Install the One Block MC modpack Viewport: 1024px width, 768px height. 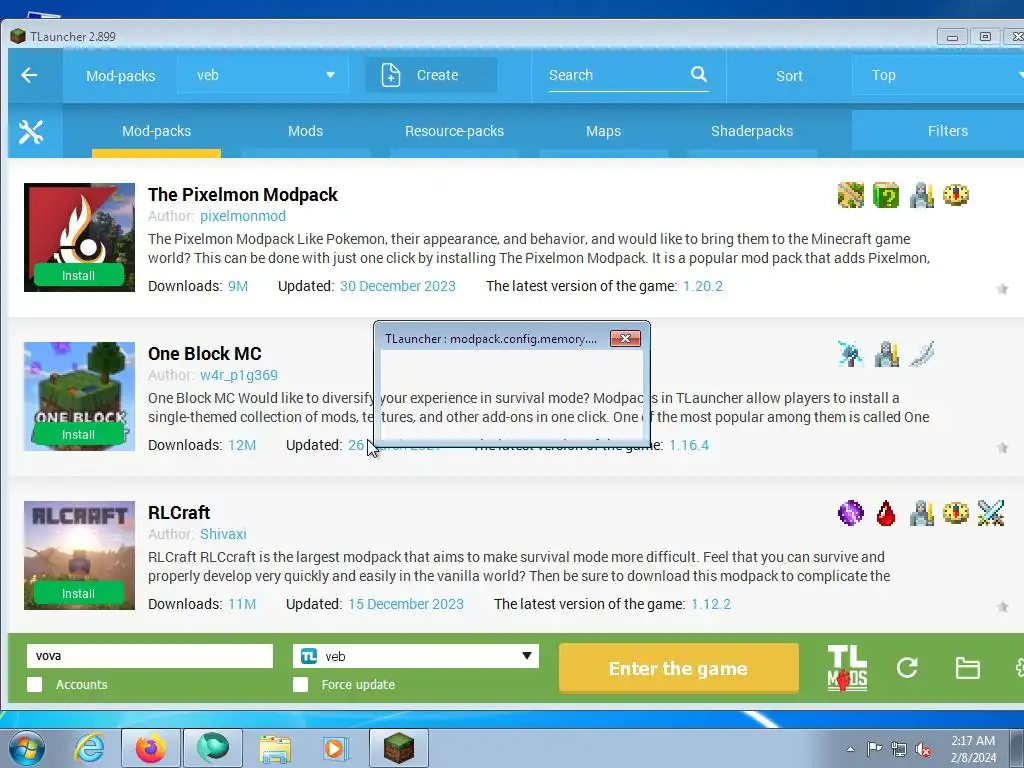pos(78,434)
